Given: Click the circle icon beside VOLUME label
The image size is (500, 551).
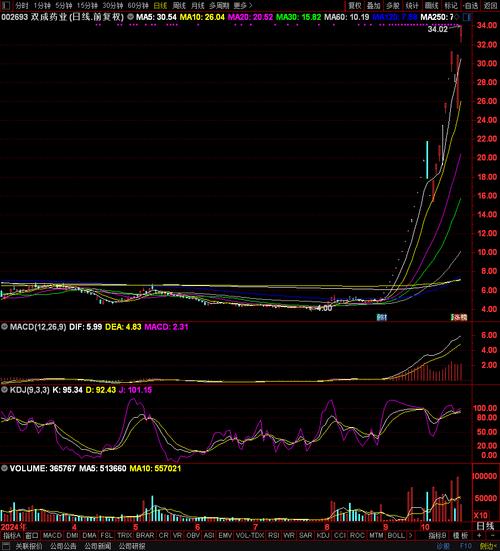Looking at the screenshot, I should pos(4,468).
